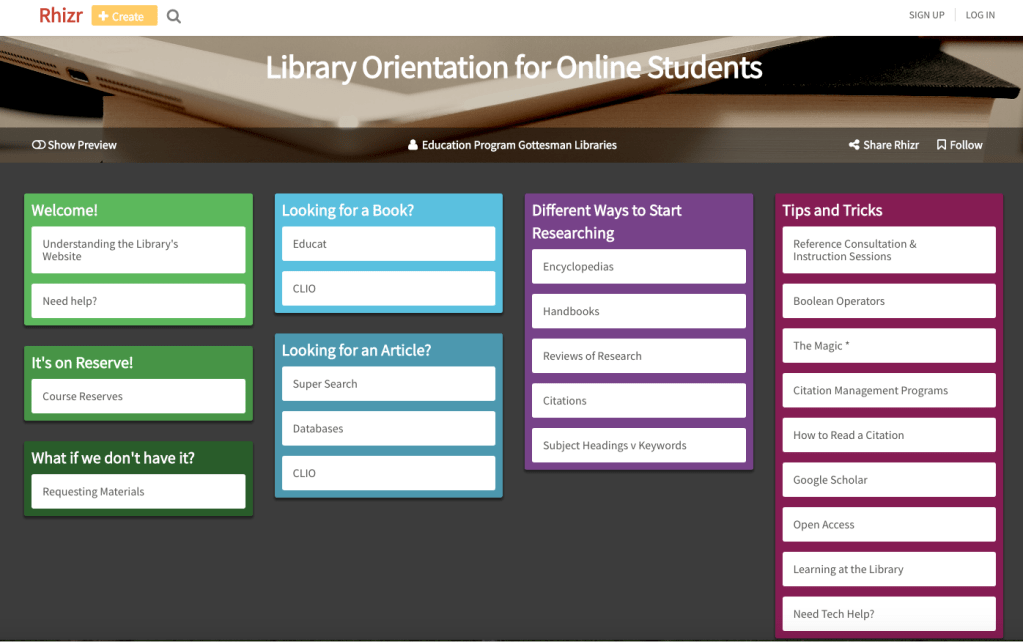Click the search magnifier icon
Screen dimensions: 1023x642
click(174, 16)
